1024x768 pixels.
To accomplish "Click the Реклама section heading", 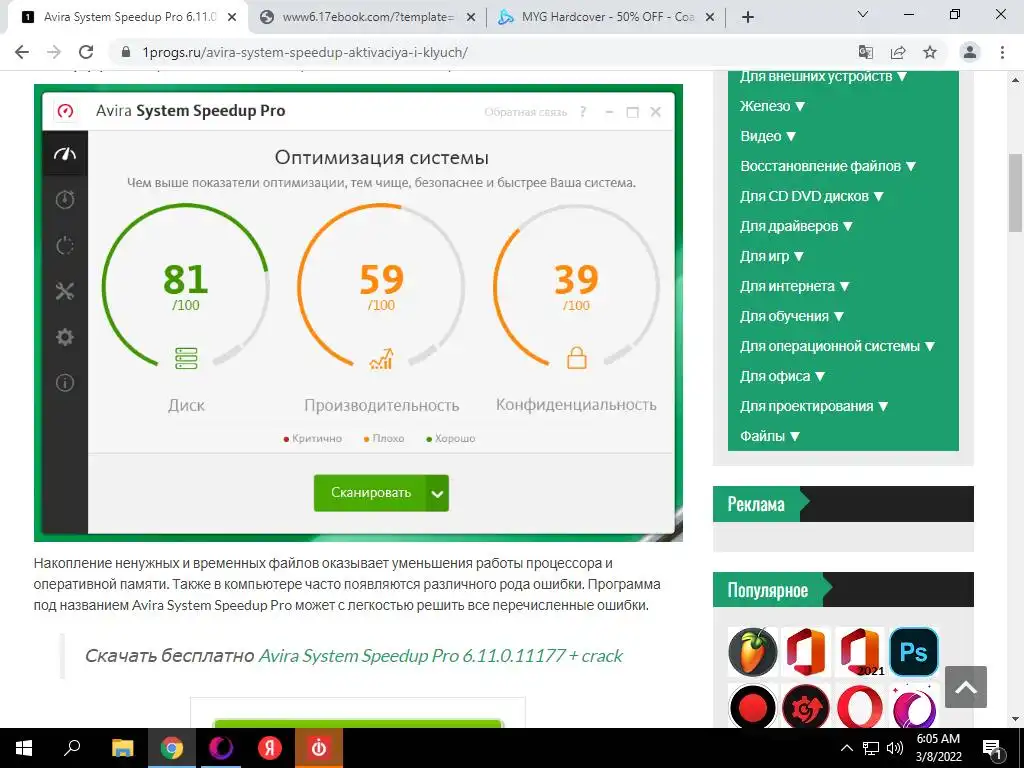I will [756, 504].
